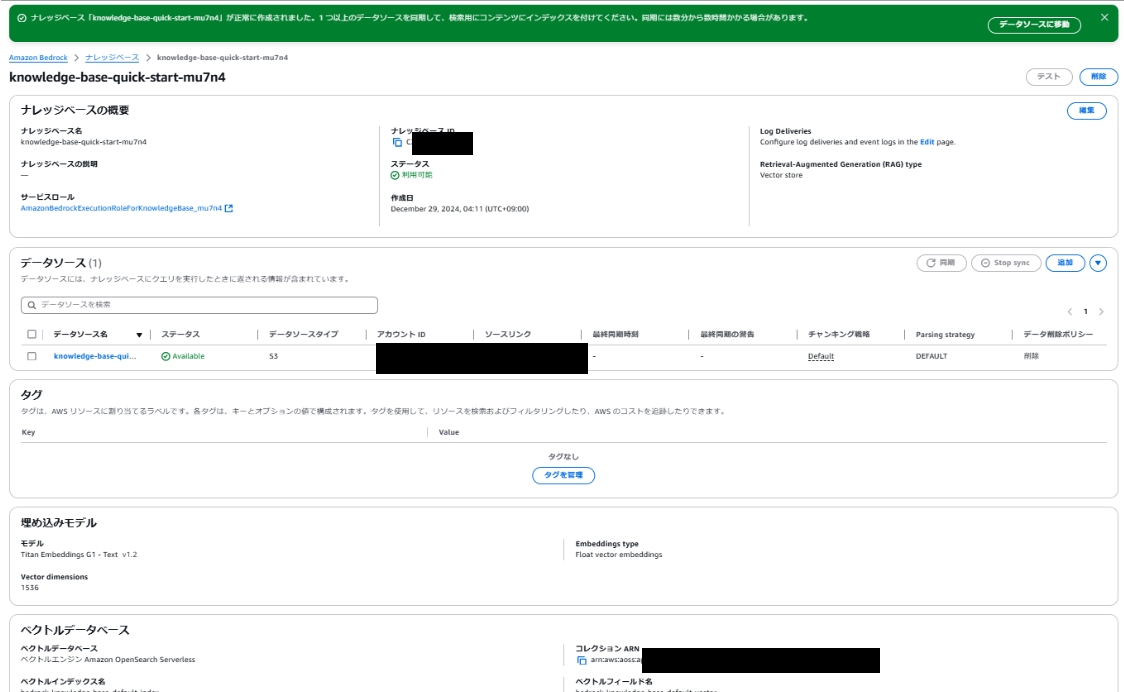The height and width of the screenshot is (692, 1124).
Task: Click the creation date December 29, 2024 text
Action: point(459,209)
